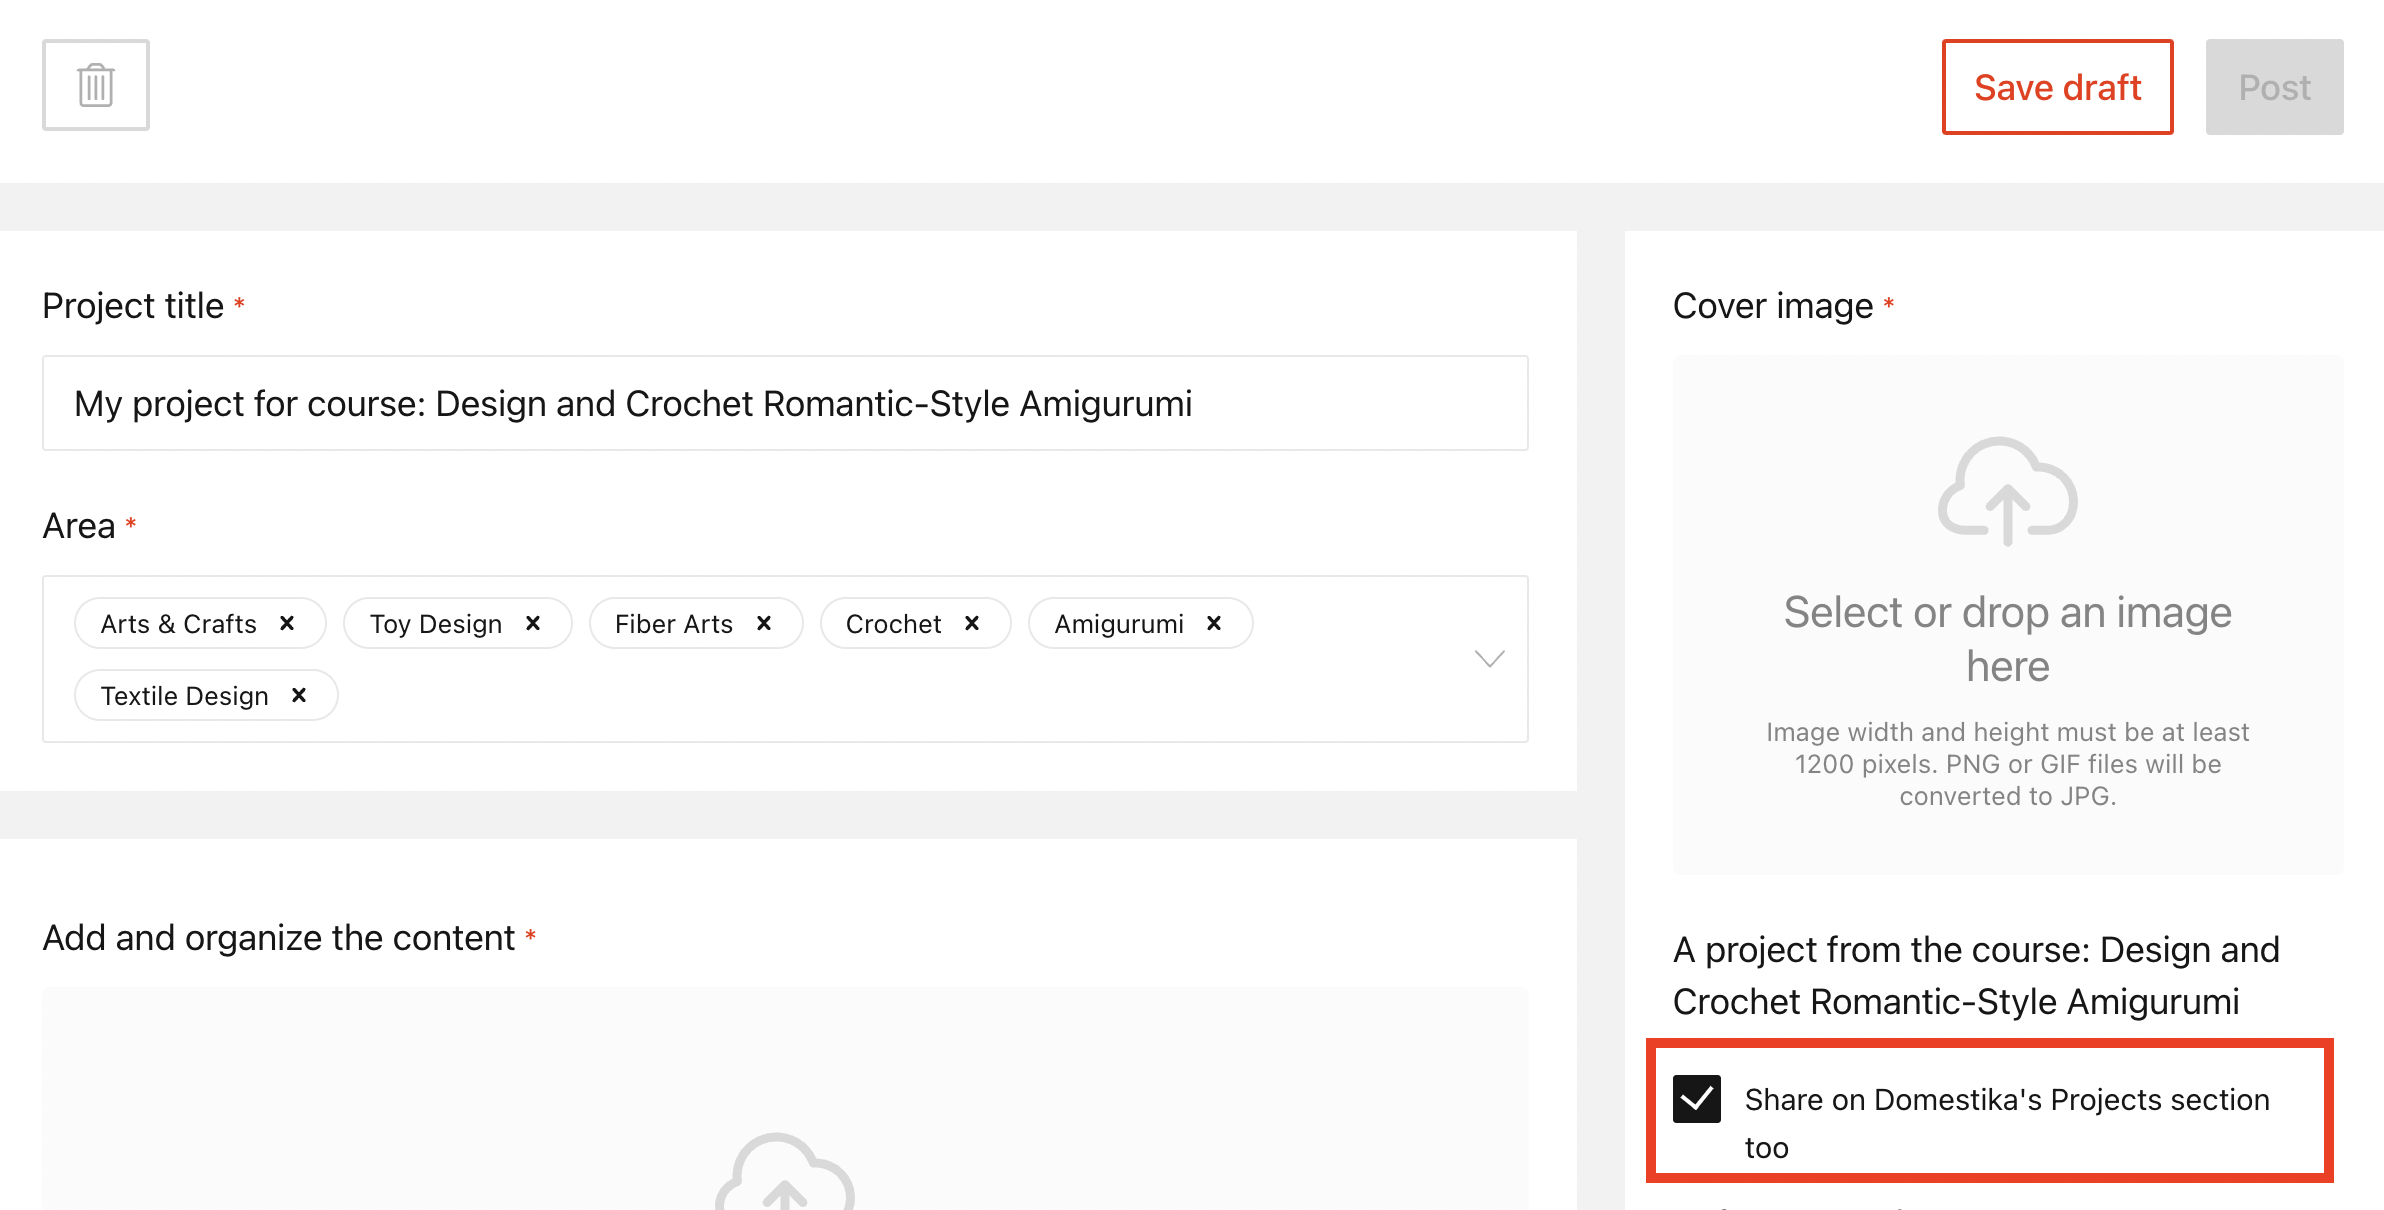
Task: Select the Textile Design area chip
Action: click(184, 695)
